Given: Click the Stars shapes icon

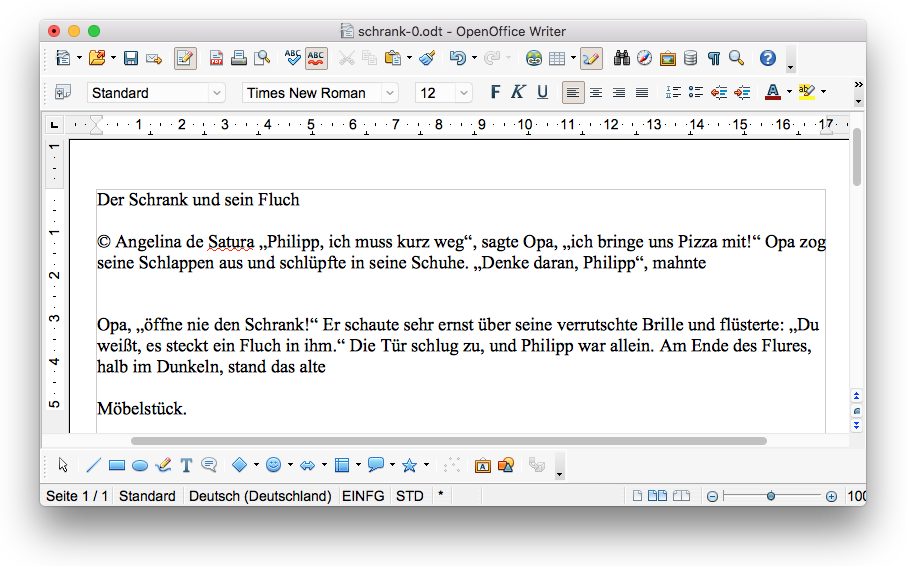Looking at the screenshot, I should tap(410, 465).
